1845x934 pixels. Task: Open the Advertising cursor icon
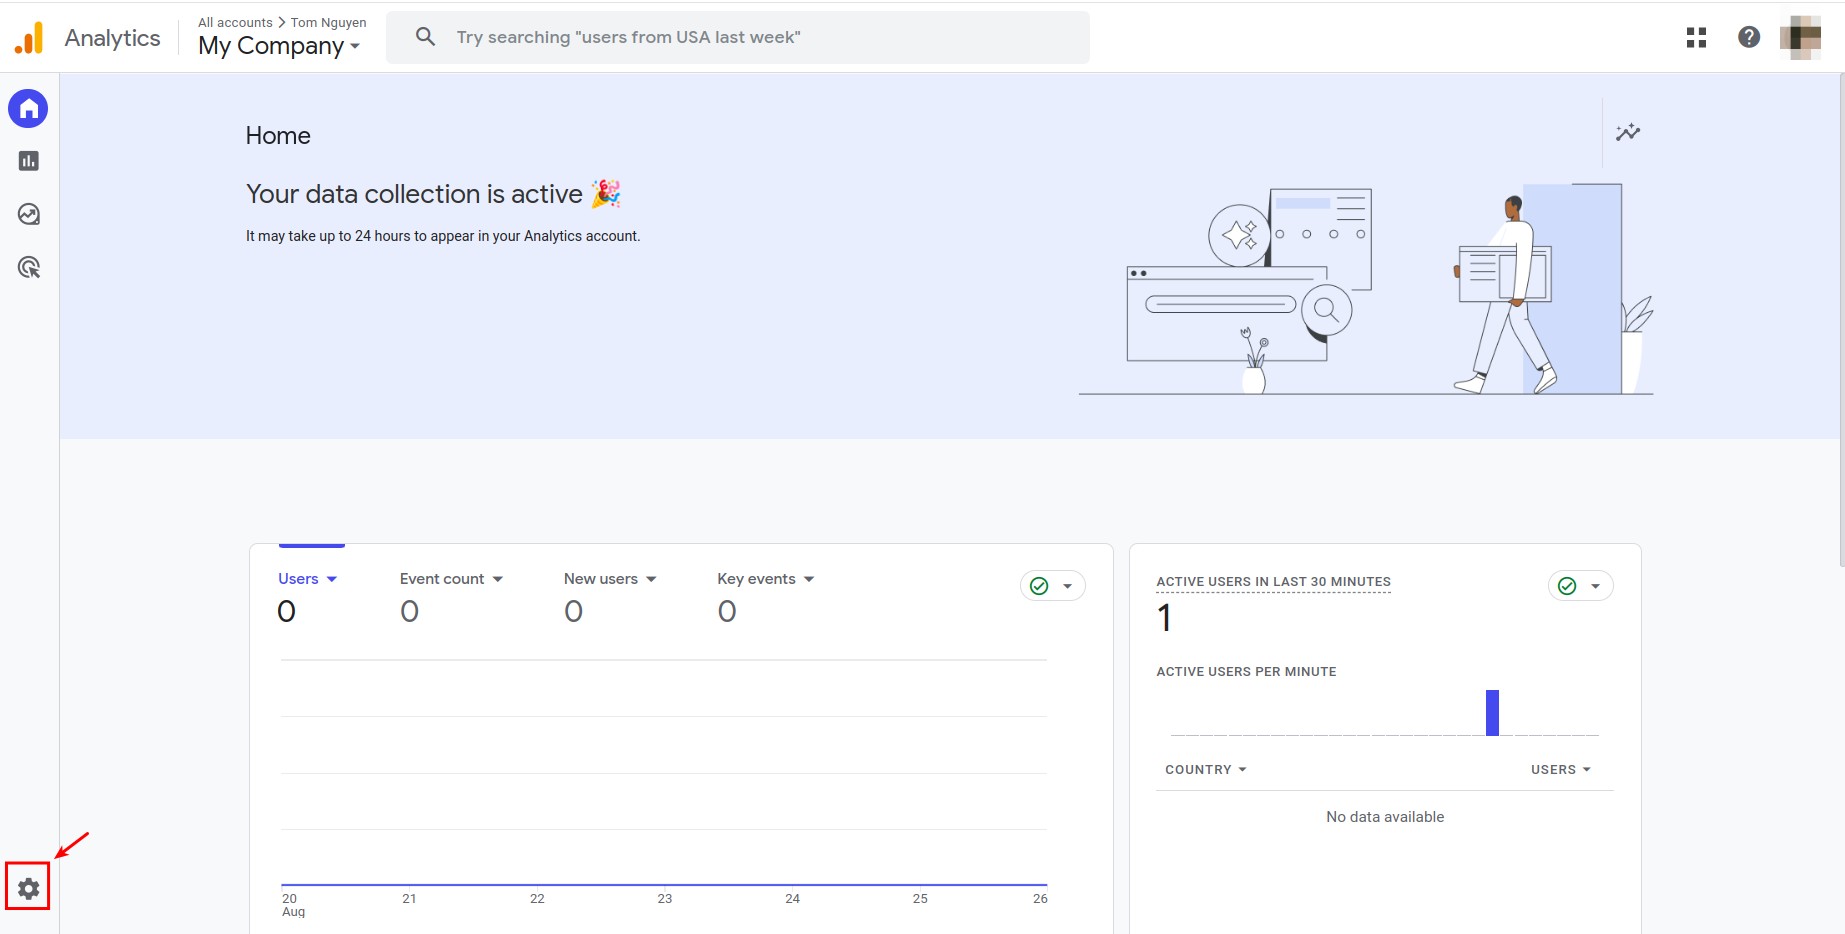[x=28, y=267]
